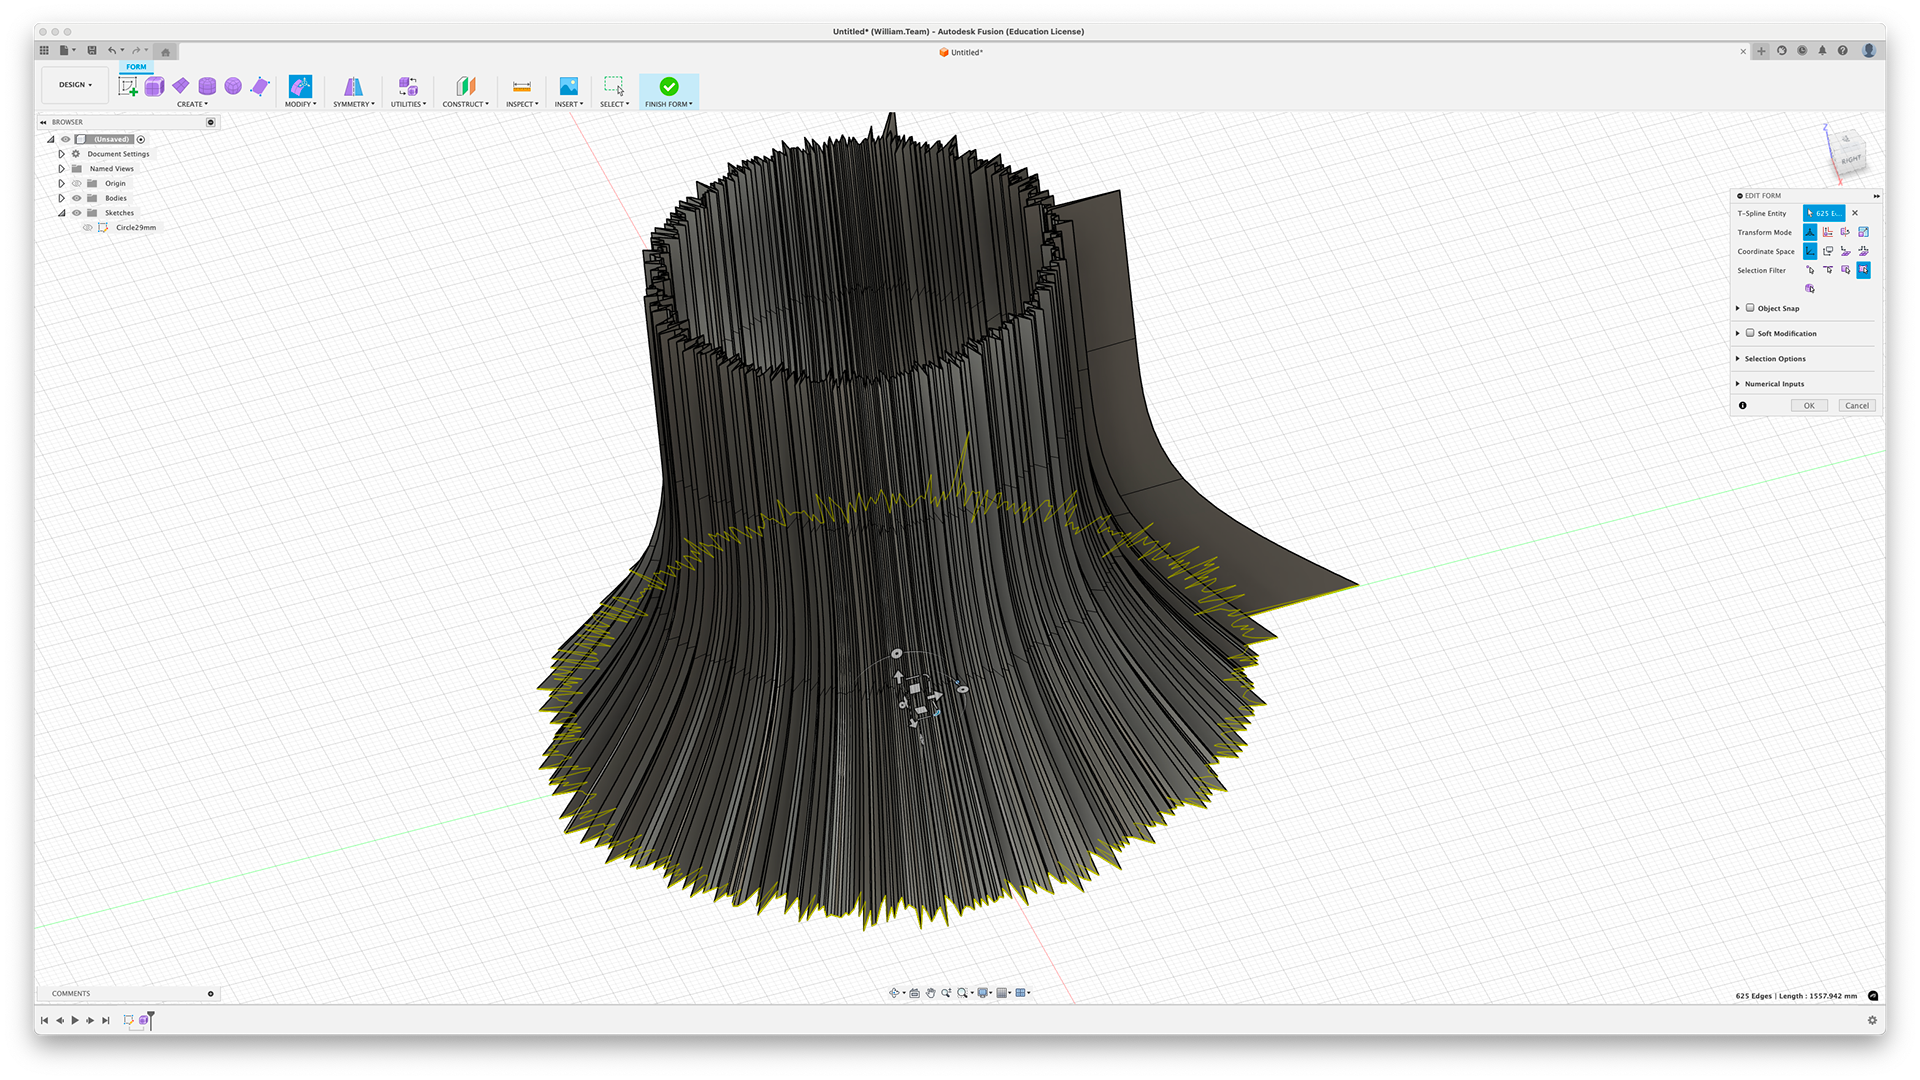Toggle visibility of the Origin folder

pos(76,183)
